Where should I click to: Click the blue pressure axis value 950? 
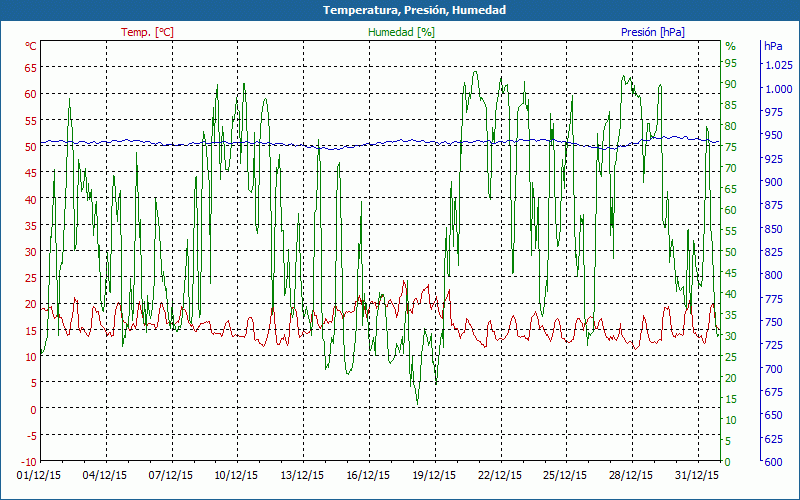773,135
